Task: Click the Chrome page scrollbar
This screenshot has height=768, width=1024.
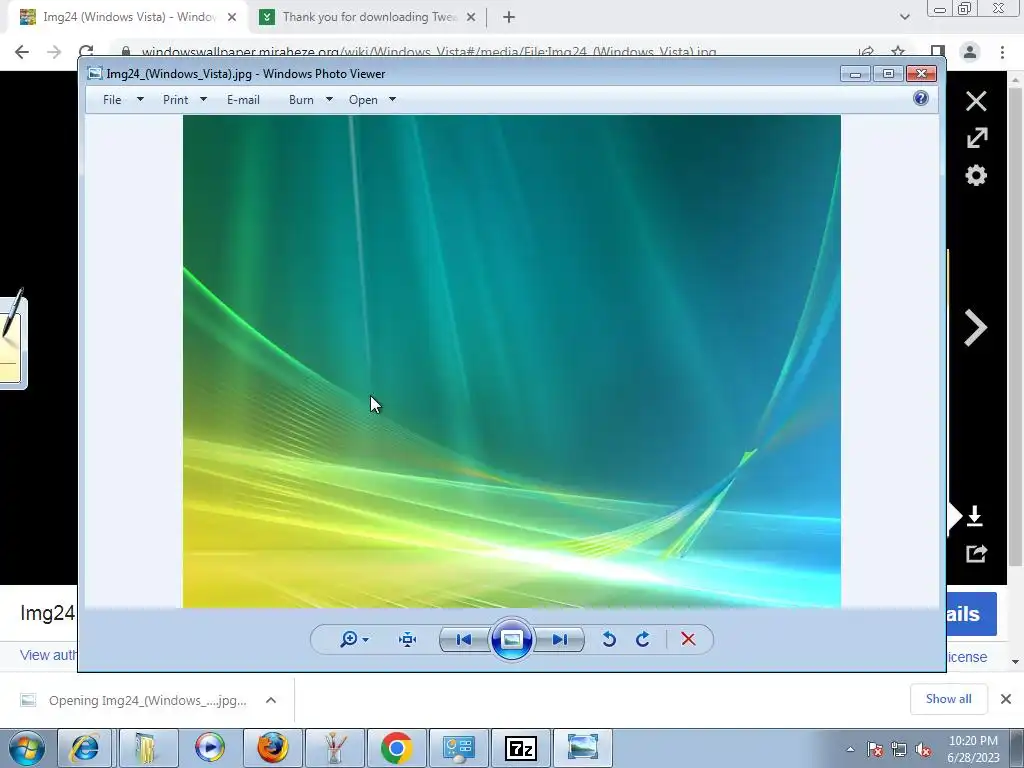Action: tap(1015, 327)
